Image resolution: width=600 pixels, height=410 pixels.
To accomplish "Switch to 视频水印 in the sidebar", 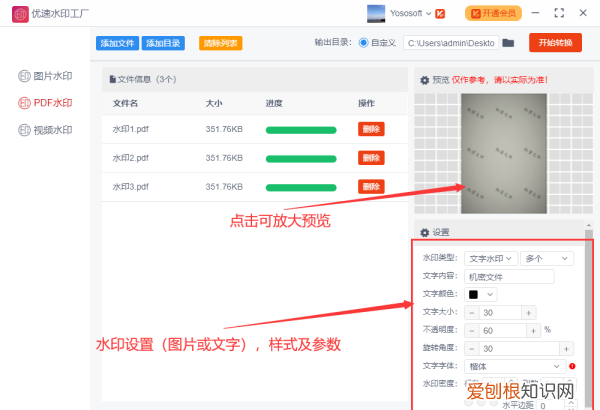I will tap(45, 130).
